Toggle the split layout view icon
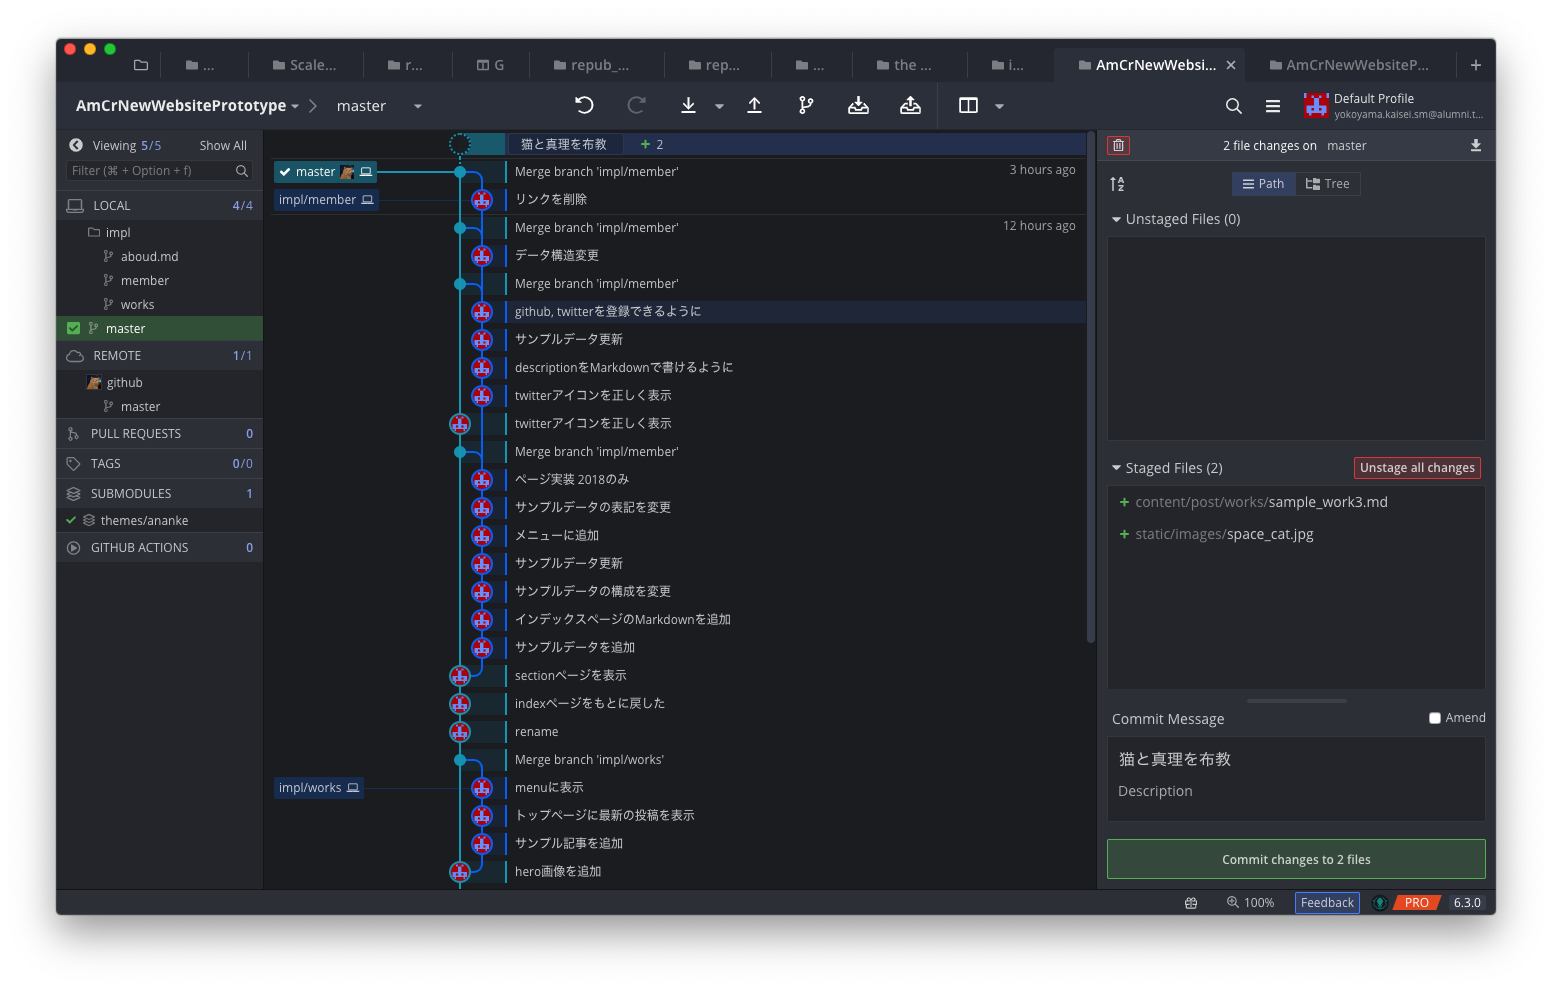Viewport: 1552px width, 989px height. coord(968,105)
